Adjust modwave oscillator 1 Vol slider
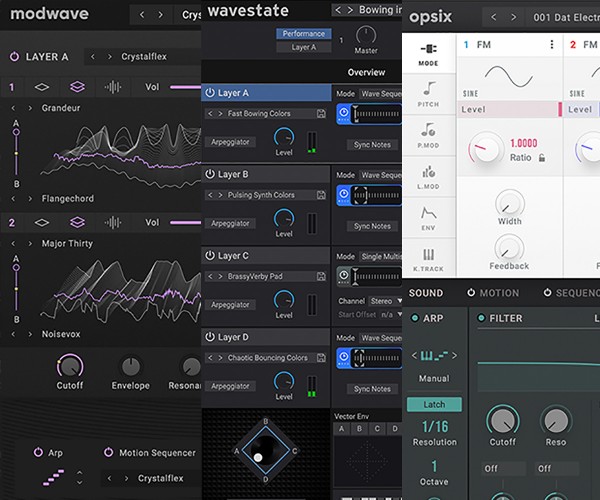Image resolution: width=600 pixels, height=500 pixels. click(186, 87)
